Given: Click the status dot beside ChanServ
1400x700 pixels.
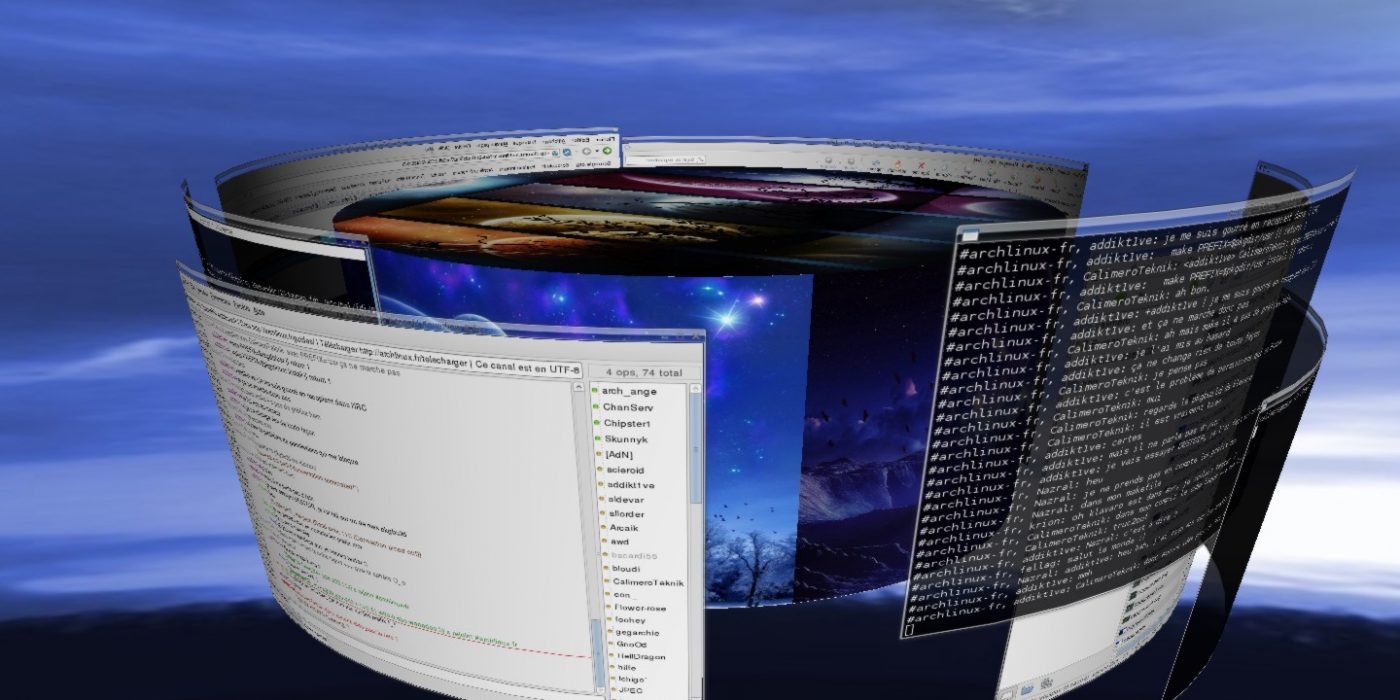Looking at the screenshot, I should tap(595, 406).
